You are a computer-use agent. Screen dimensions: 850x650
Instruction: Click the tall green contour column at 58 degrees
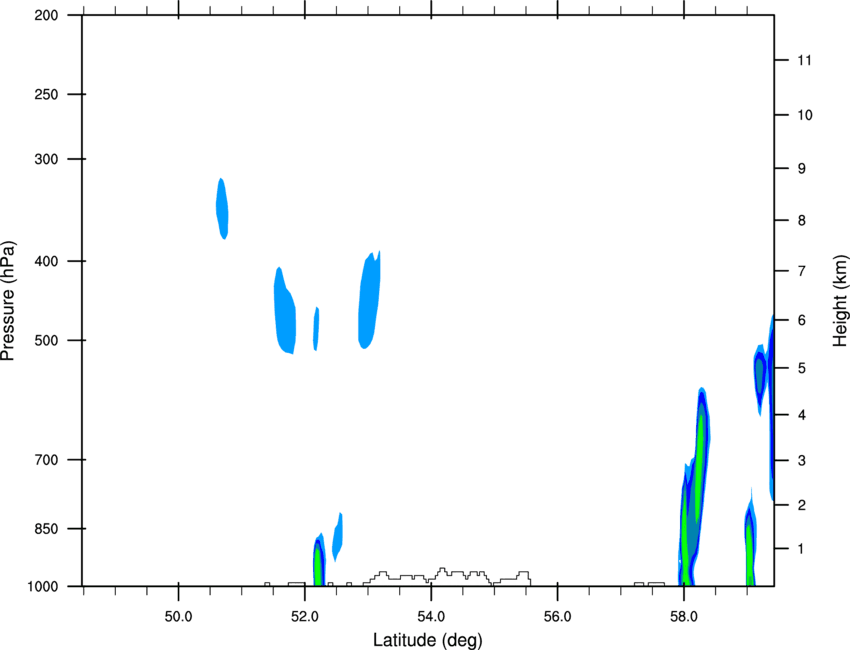click(694, 486)
